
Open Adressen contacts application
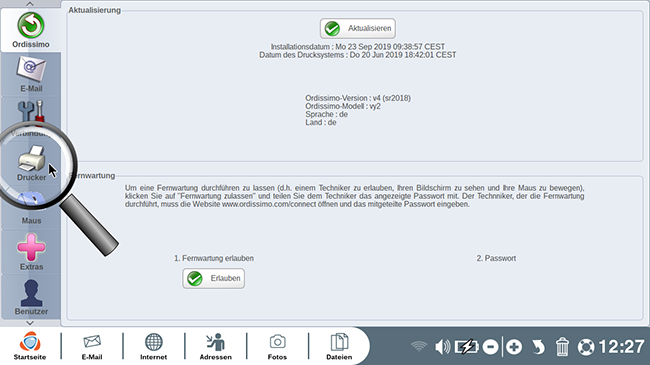pos(216,346)
